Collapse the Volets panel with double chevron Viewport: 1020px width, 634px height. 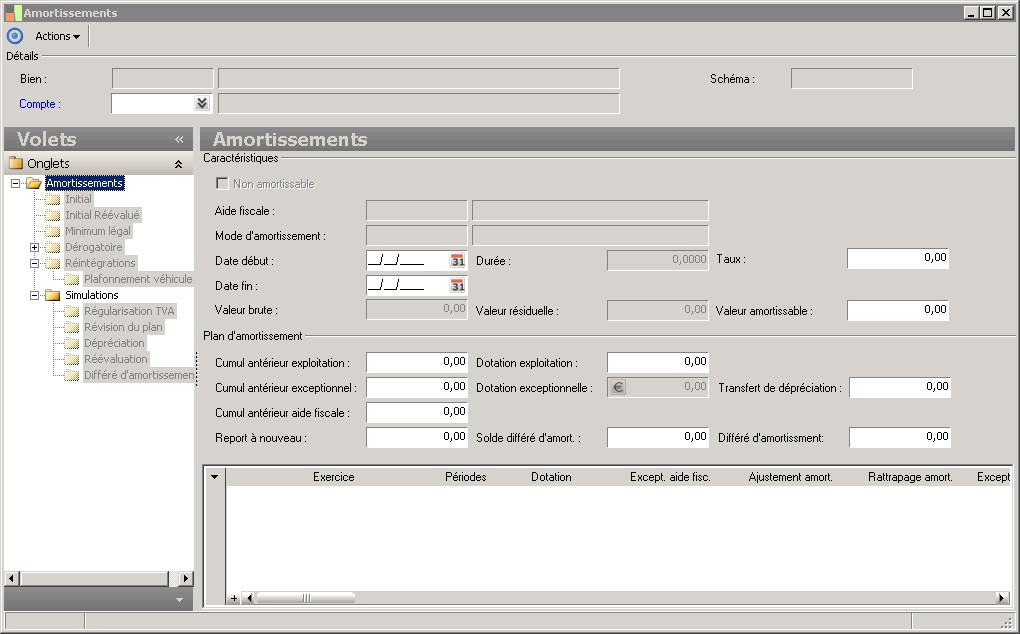(x=179, y=140)
